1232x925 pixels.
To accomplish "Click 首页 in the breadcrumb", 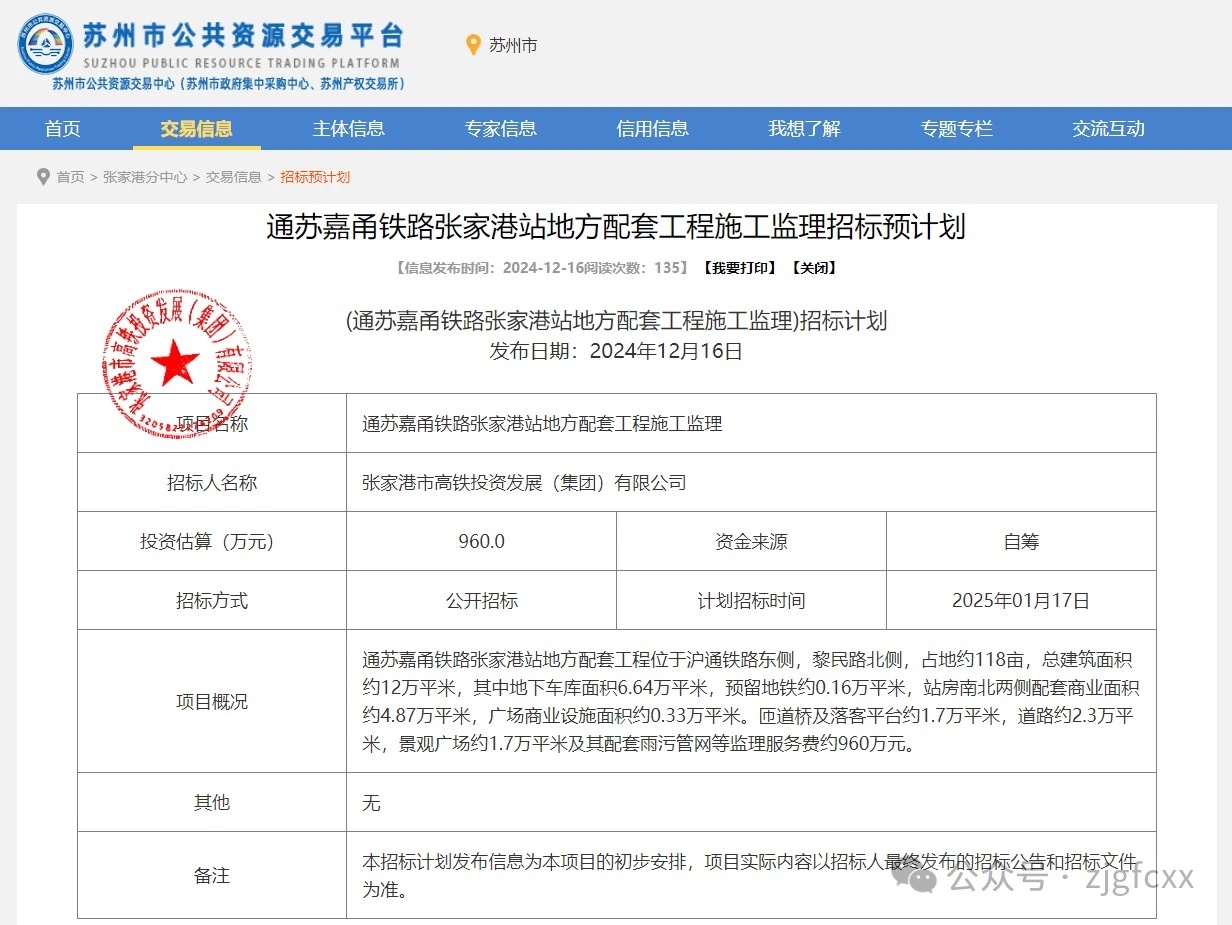I will [70, 177].
